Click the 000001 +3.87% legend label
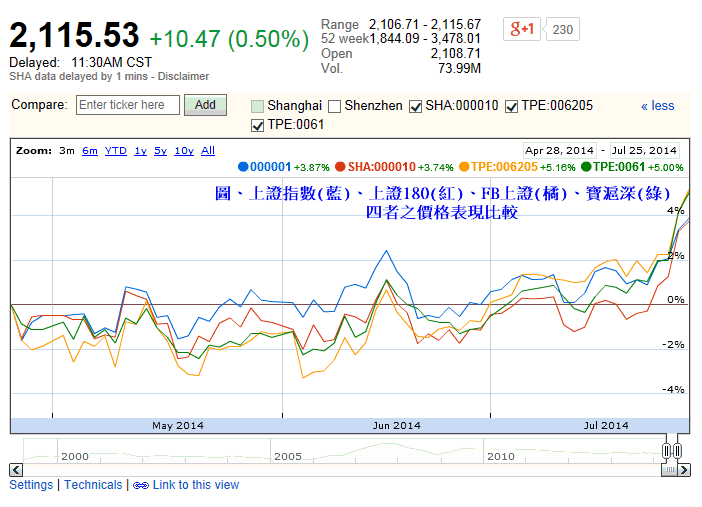The image size is (702, 507). 290,167
